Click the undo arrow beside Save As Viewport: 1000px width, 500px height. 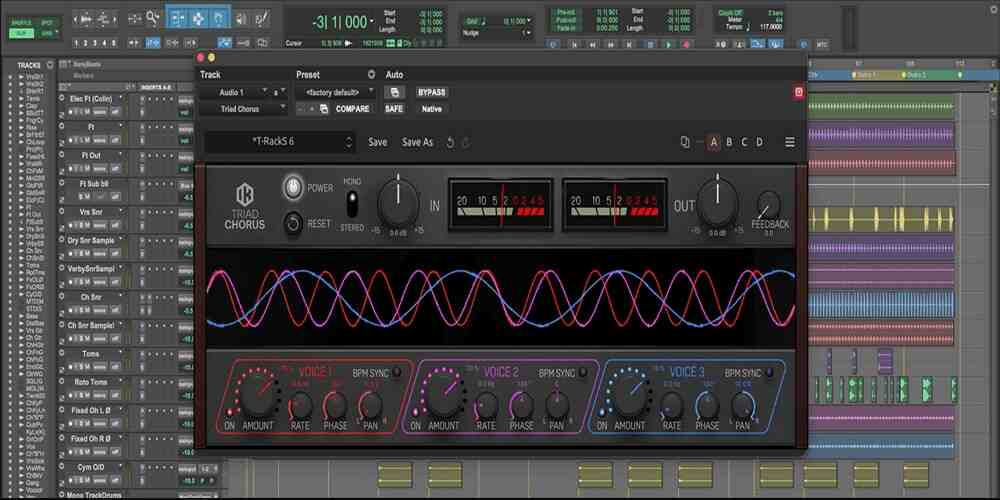click(450, 142)
